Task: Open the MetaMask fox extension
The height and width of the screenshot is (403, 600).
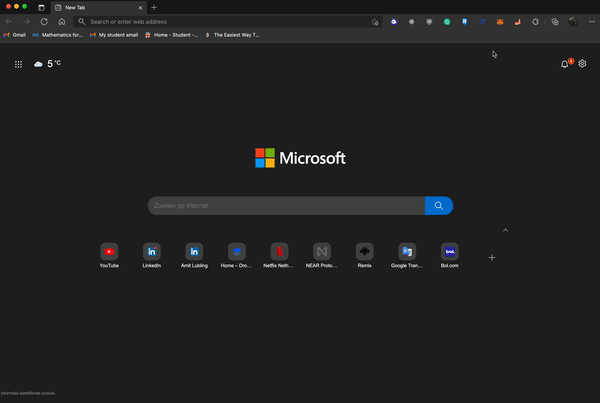Action: tap(500, 22)
